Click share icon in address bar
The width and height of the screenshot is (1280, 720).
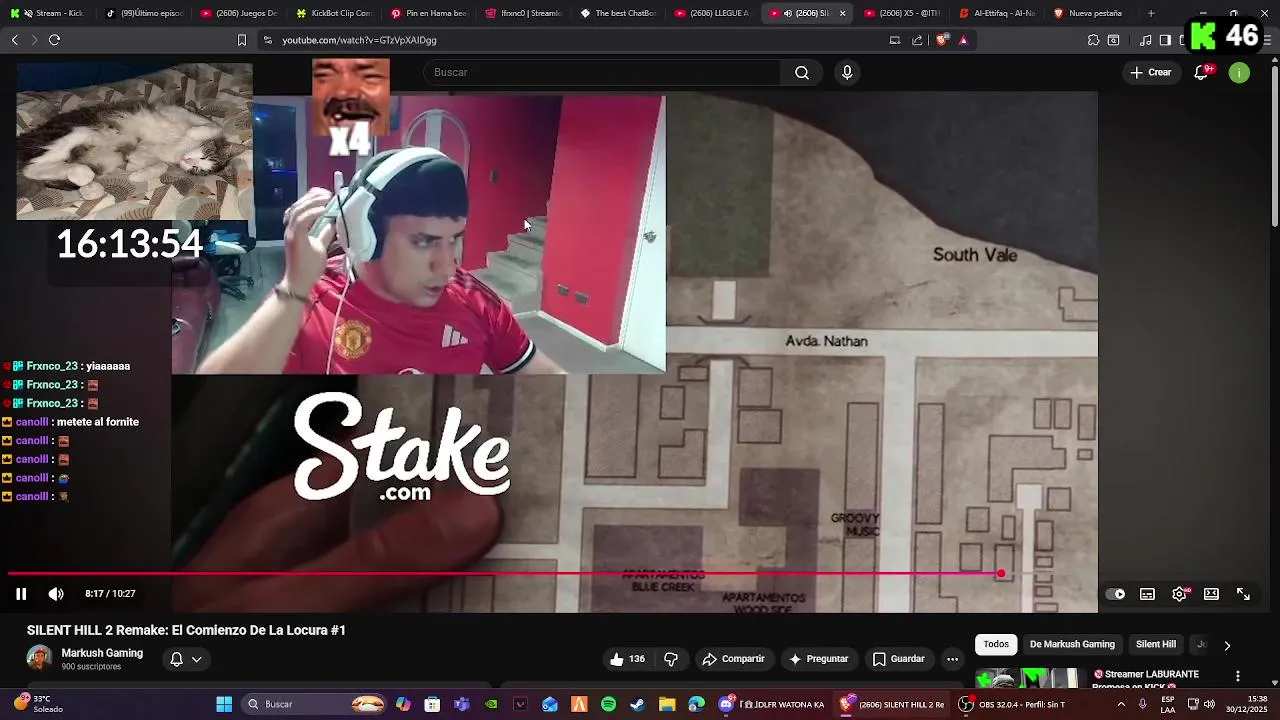(917, 40)
